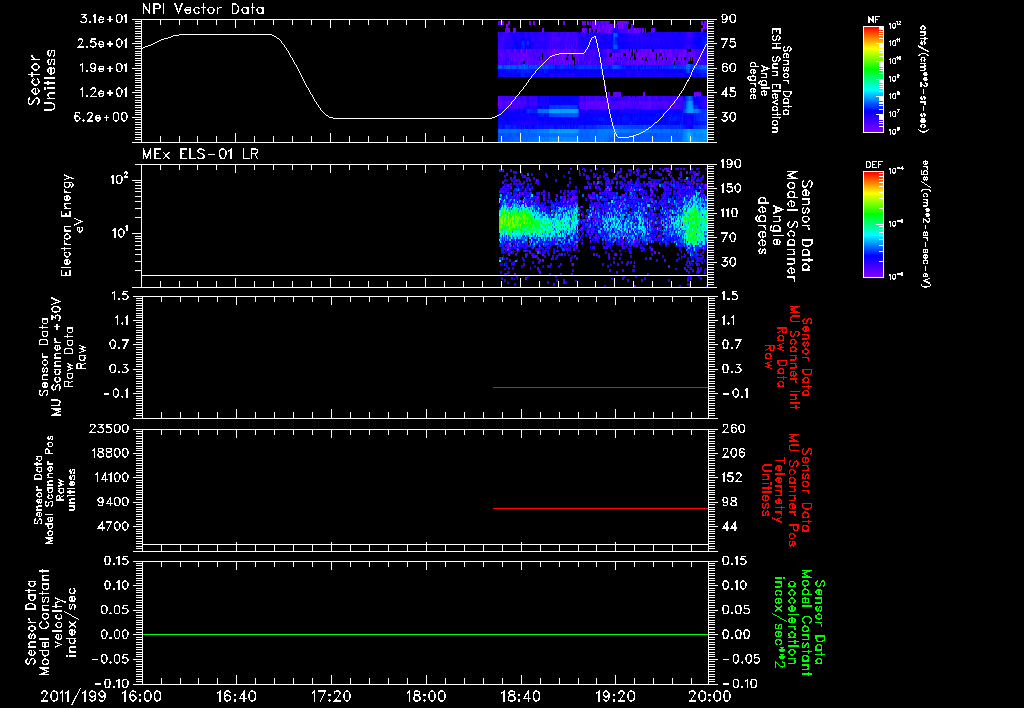Click the '45' Sun elevation tick value
Viewport: 1024px width, 708px height.
click(729, 93)
